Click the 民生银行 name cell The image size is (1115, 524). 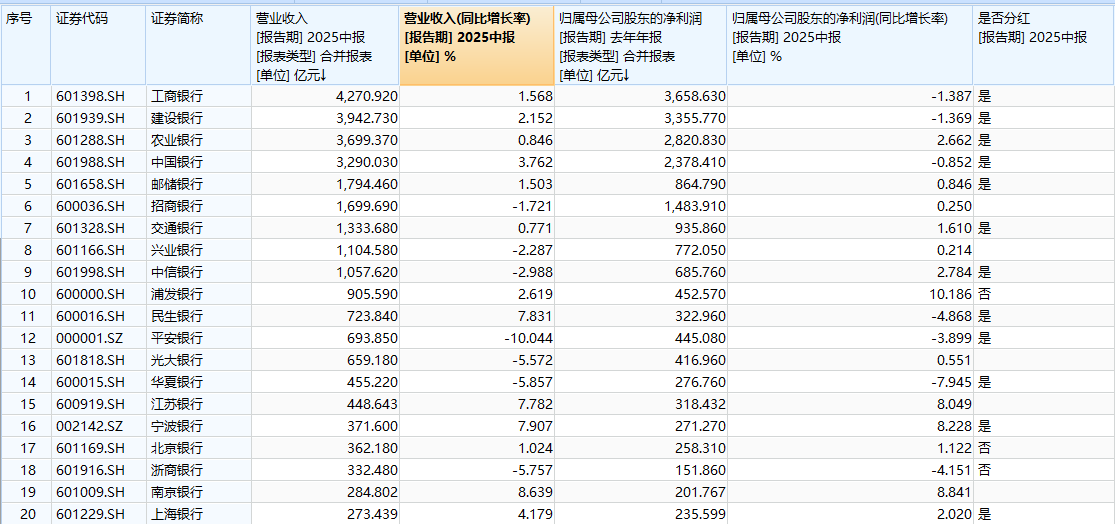[x=198, y=316]
